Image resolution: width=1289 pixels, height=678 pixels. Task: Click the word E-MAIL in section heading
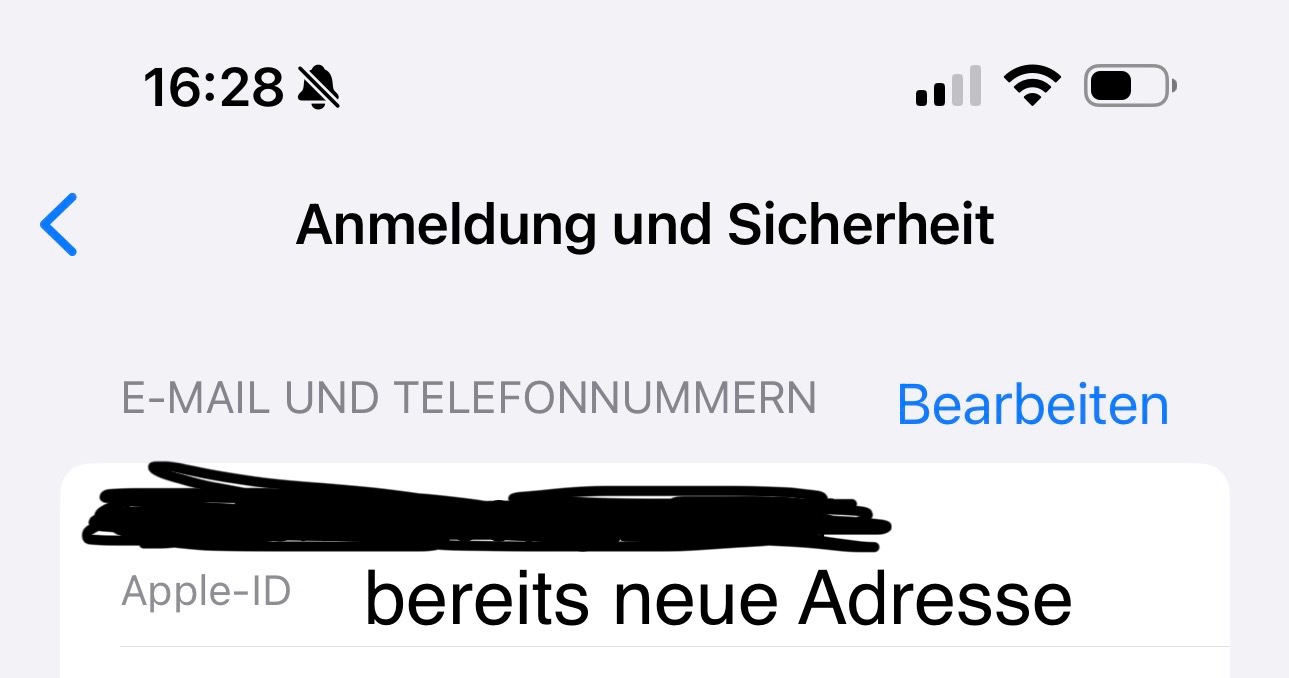(196, 398)
